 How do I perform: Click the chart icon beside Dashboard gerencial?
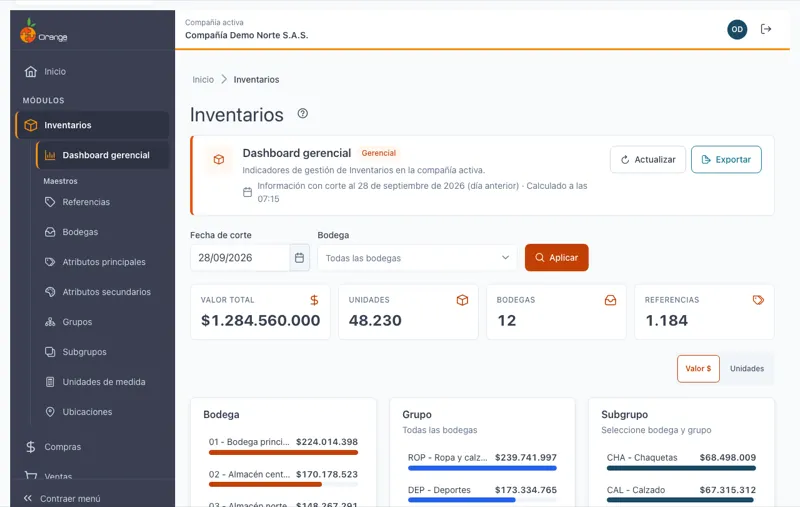coord(50,155)
